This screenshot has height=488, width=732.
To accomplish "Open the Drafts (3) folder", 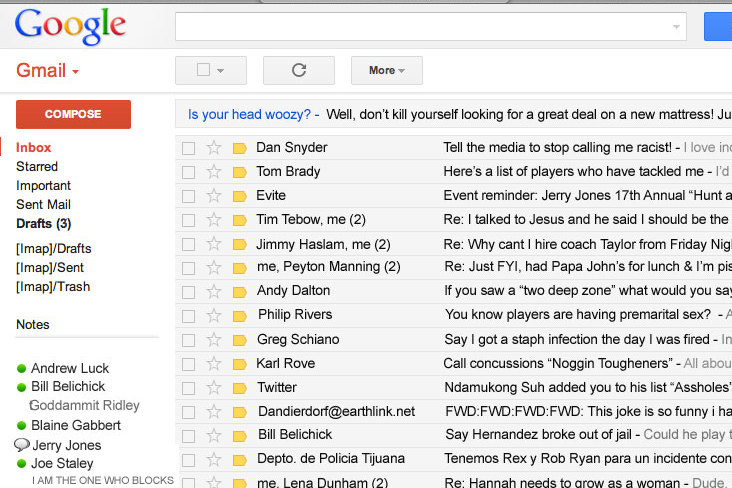I will 43,224.
